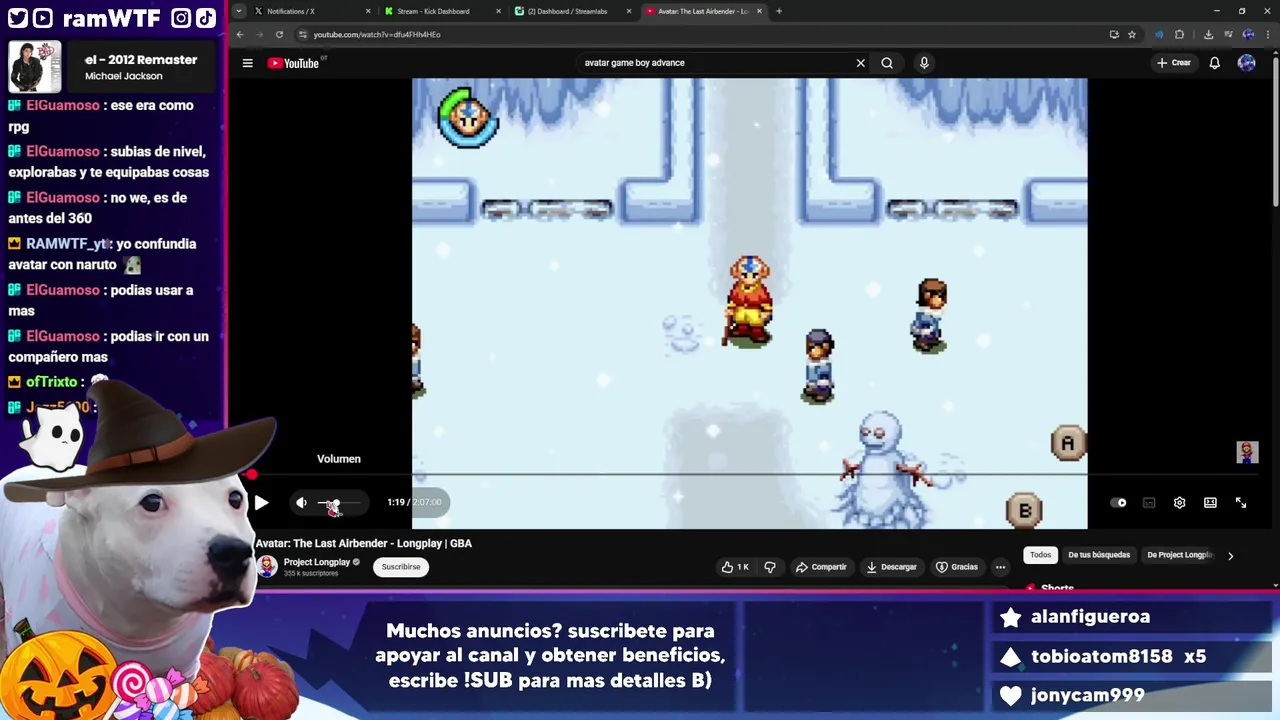Open the Project Longplay channel link

pos(317,562)
